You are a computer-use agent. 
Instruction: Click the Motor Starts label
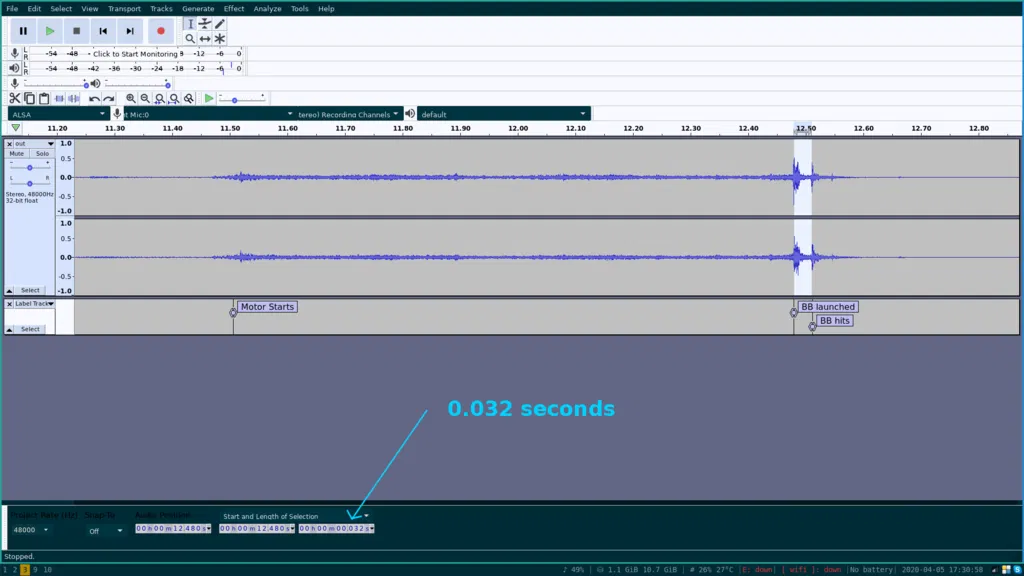click(x=267, y=307)
